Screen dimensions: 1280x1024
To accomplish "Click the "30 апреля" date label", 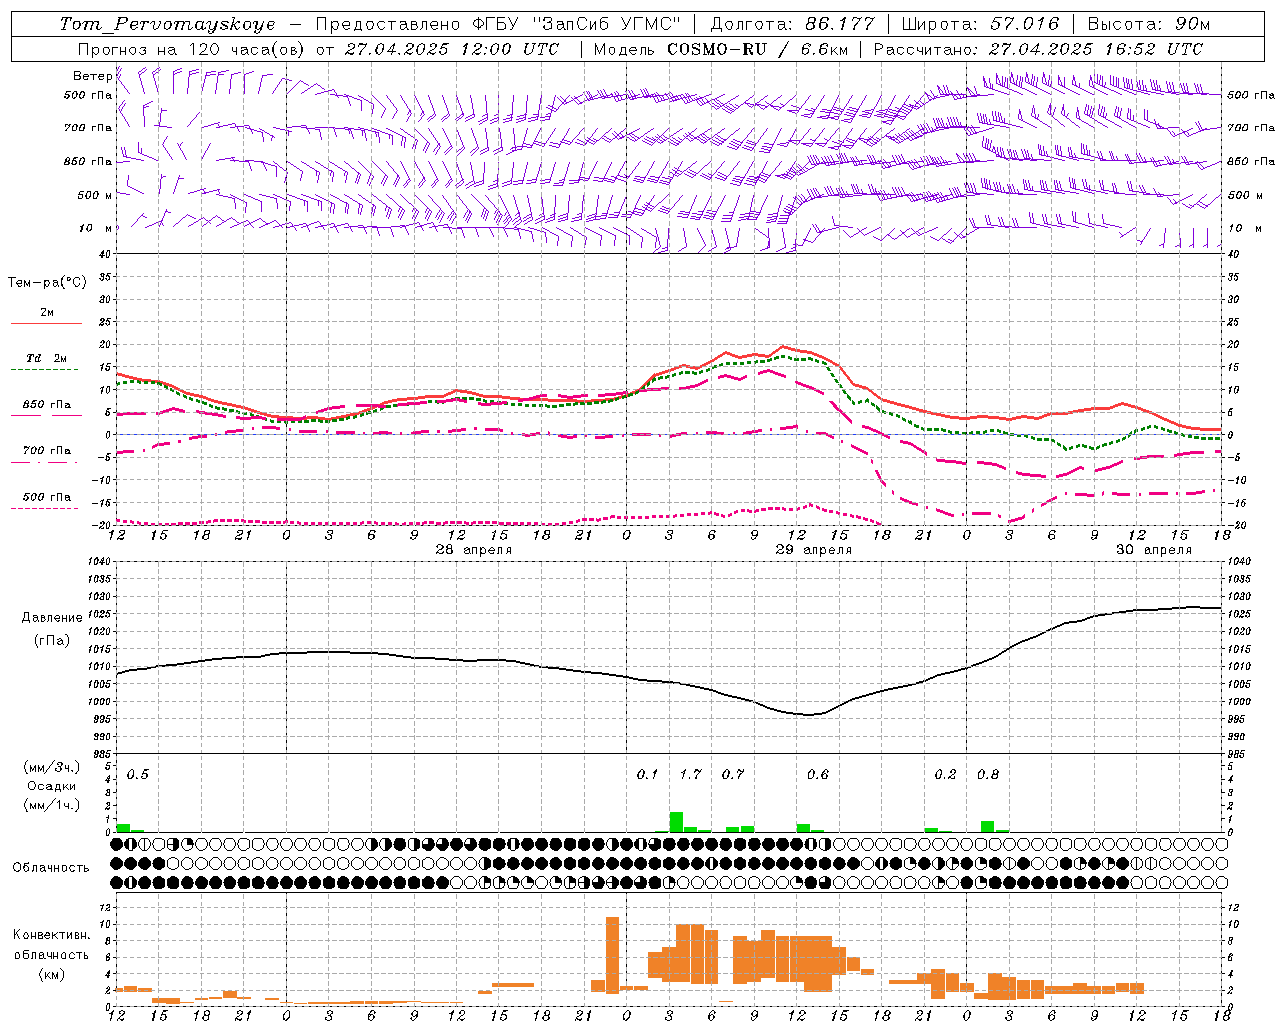I will coord(1154,550).
